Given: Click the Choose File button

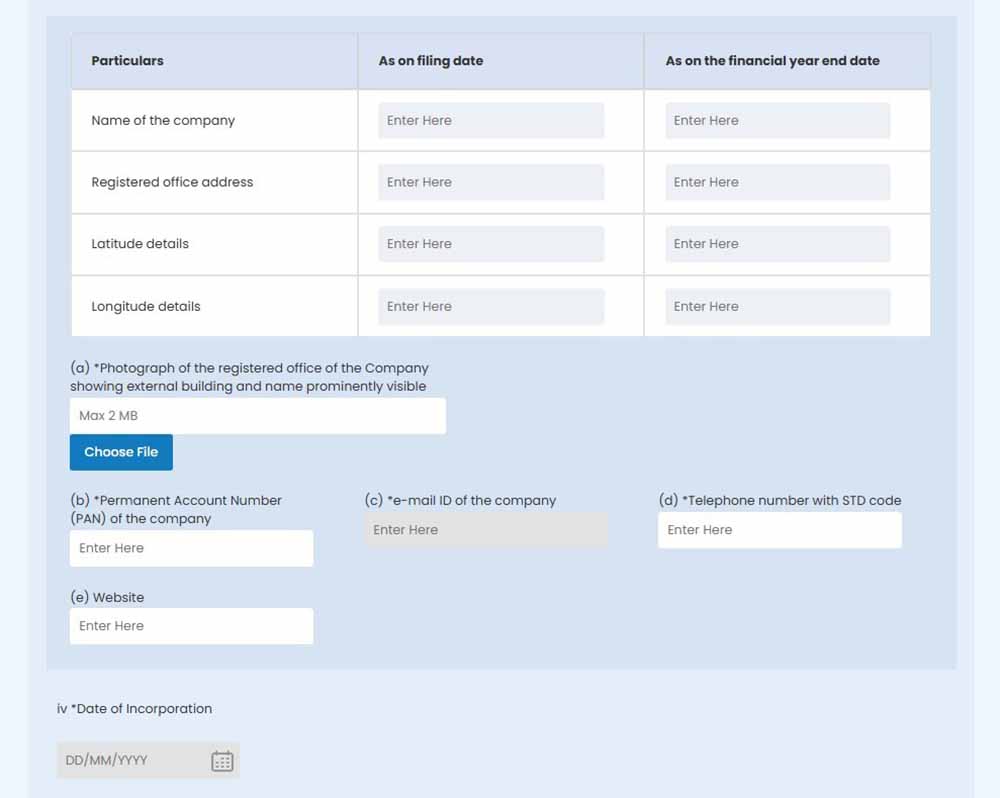Looking at the screenshot, I should pyautogui.click(x=121, y=452).
